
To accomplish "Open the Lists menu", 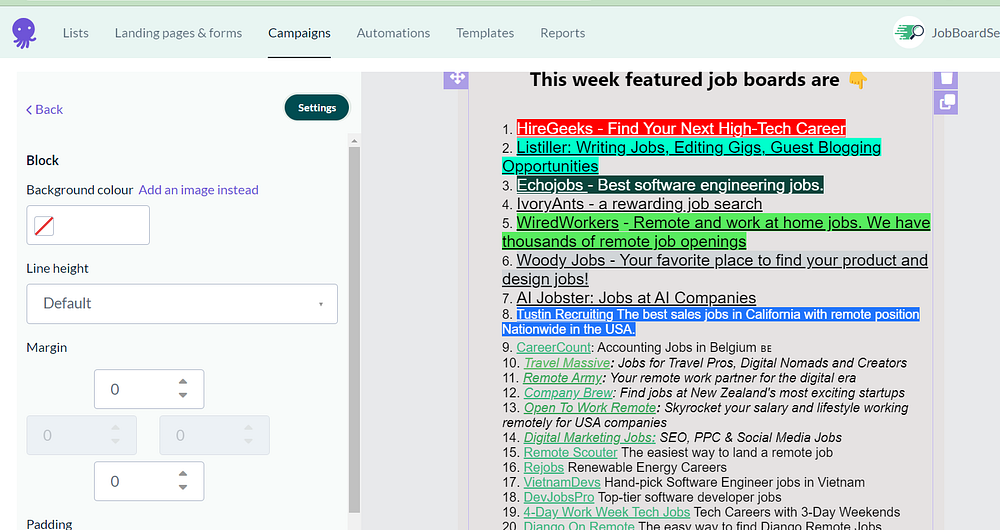I will point(75,33).
